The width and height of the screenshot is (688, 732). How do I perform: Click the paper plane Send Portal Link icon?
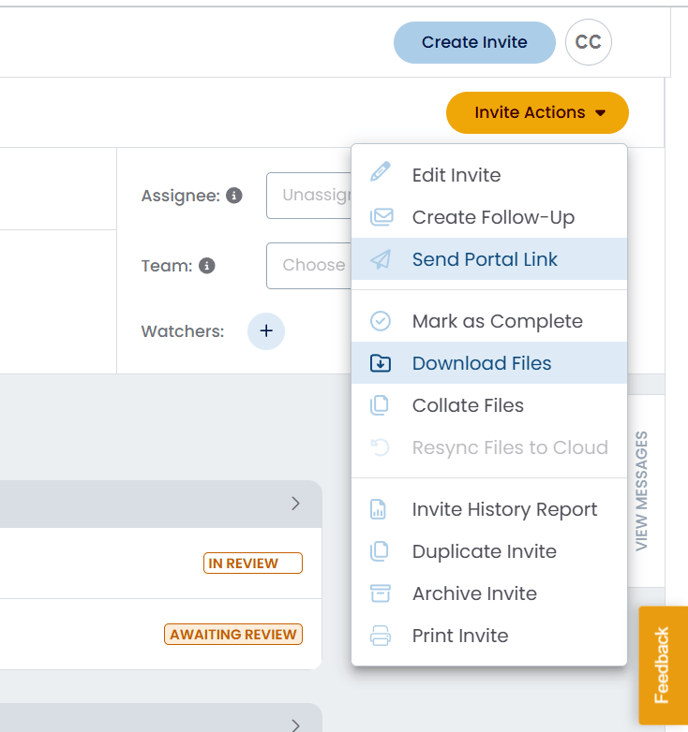(381, 259)
